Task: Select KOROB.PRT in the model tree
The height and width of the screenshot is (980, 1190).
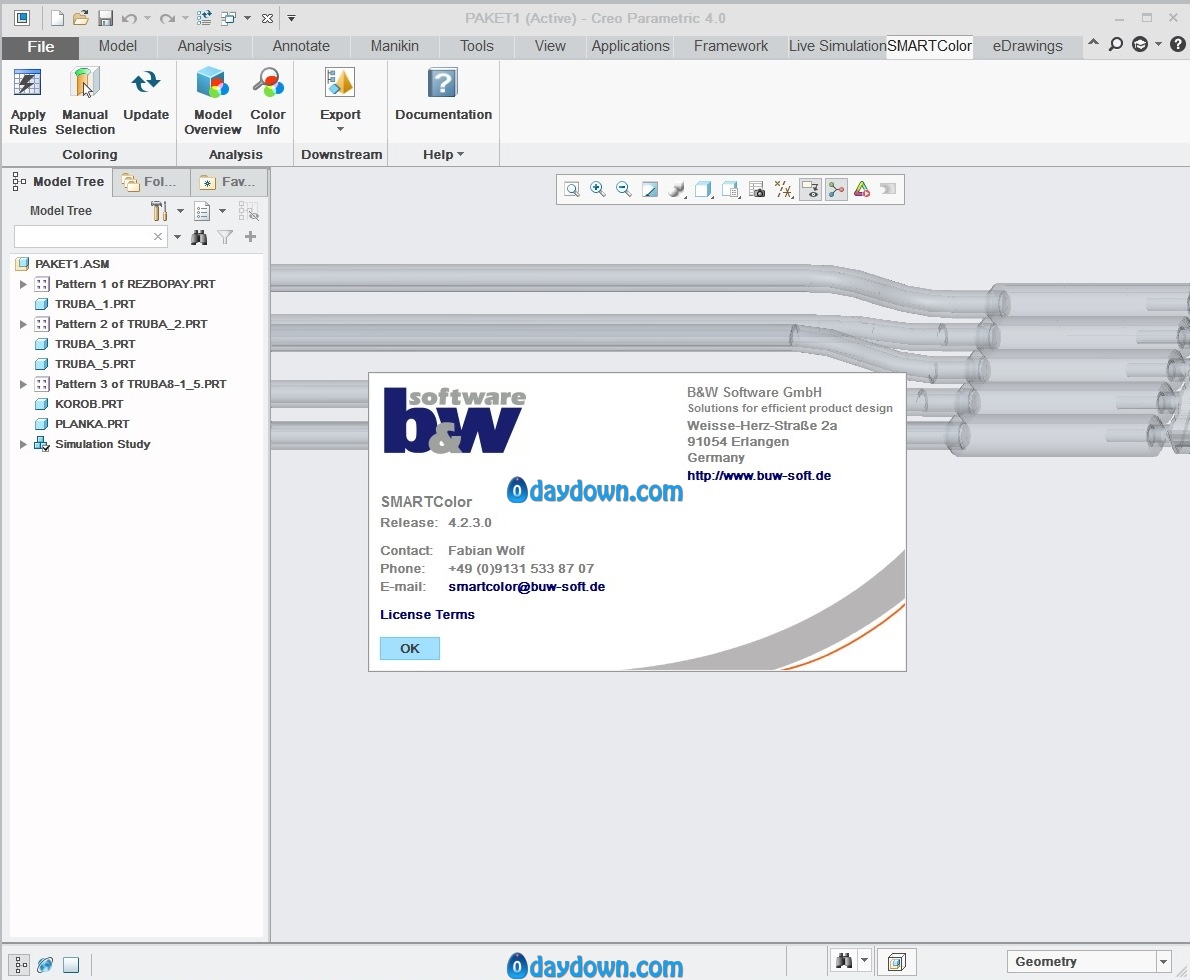Action: (89, 404)
